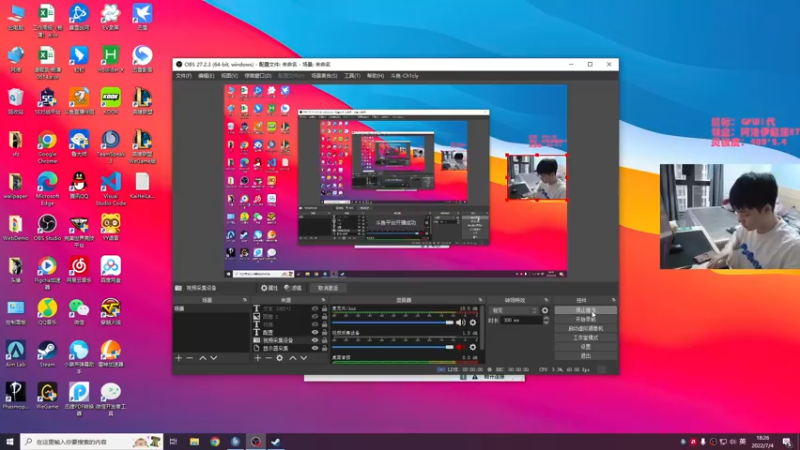The width and height of the screenshot is (800, 450).
Task: Float the Audio Mixer dock via header icon
Action: click(x=480, y=300)
